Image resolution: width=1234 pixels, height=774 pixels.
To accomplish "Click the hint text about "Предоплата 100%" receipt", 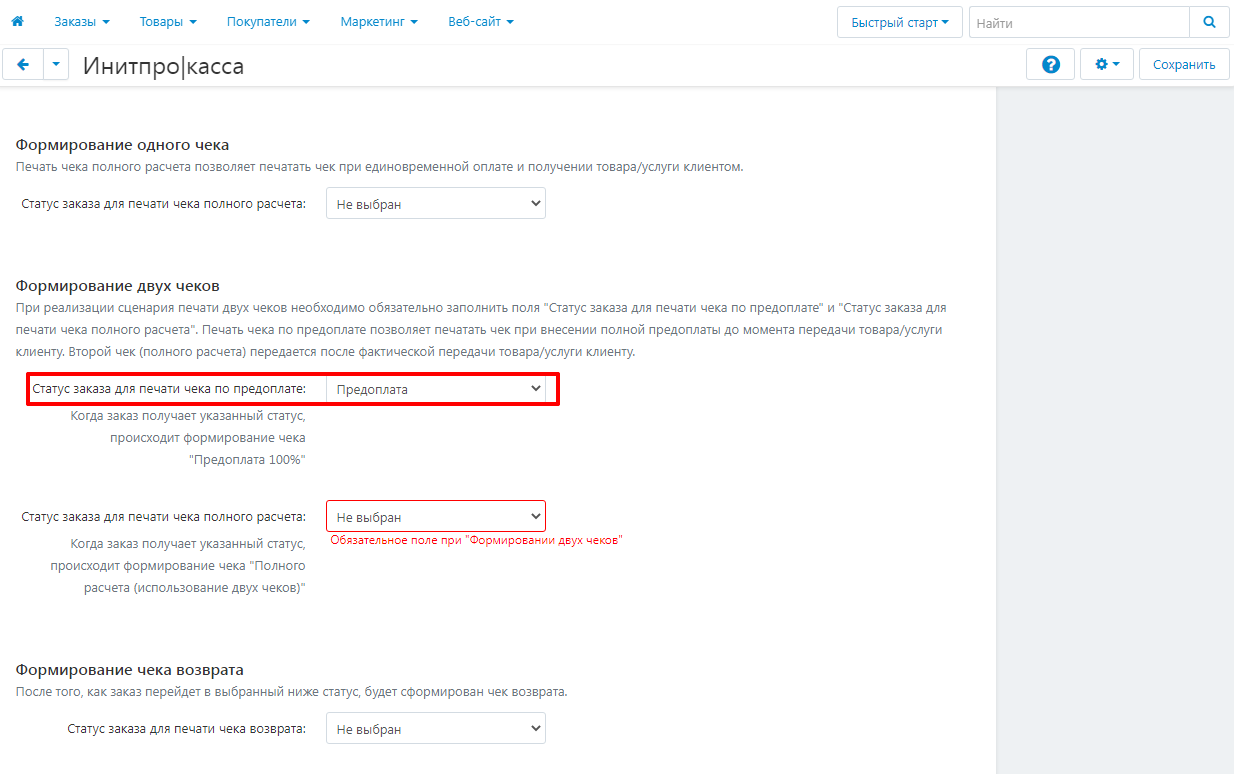I will click(x=188, y=437).
